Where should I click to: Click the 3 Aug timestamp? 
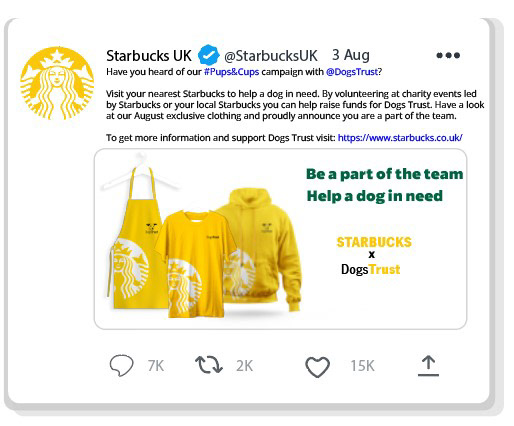point(351,55)
